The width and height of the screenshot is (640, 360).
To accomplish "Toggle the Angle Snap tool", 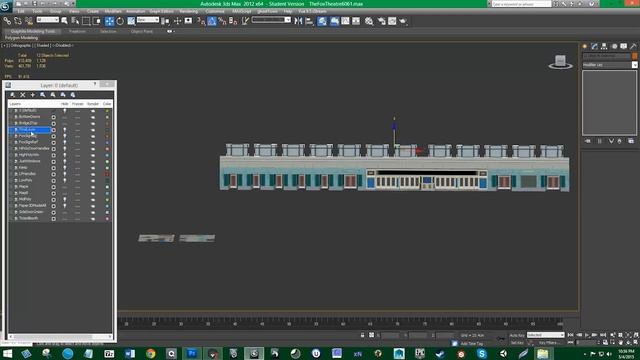I will coord(212,21).
